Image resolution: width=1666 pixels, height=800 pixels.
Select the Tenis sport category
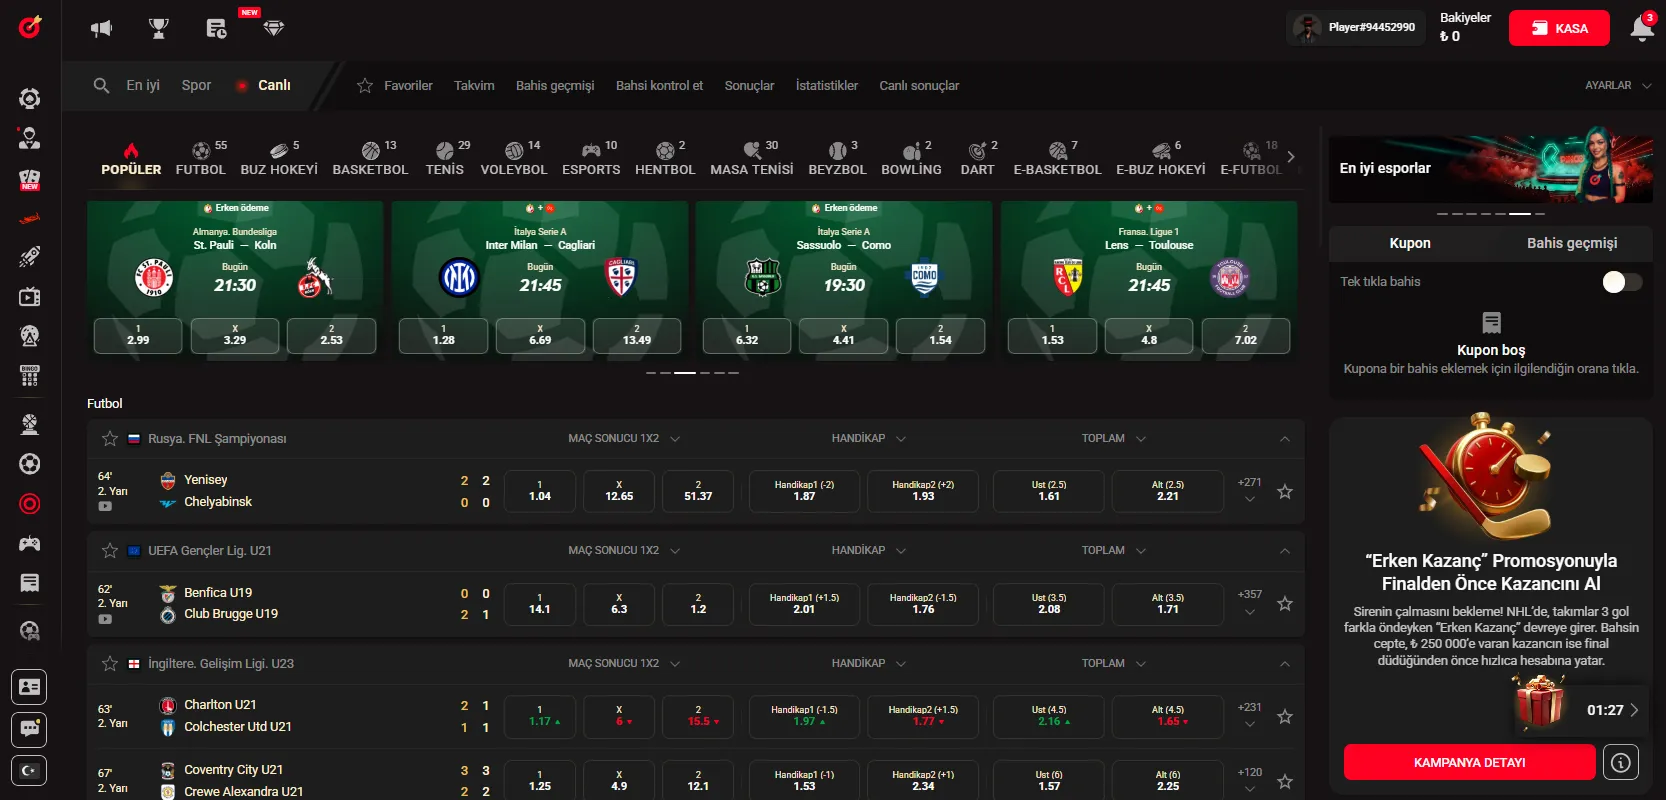tap(445, 159)
